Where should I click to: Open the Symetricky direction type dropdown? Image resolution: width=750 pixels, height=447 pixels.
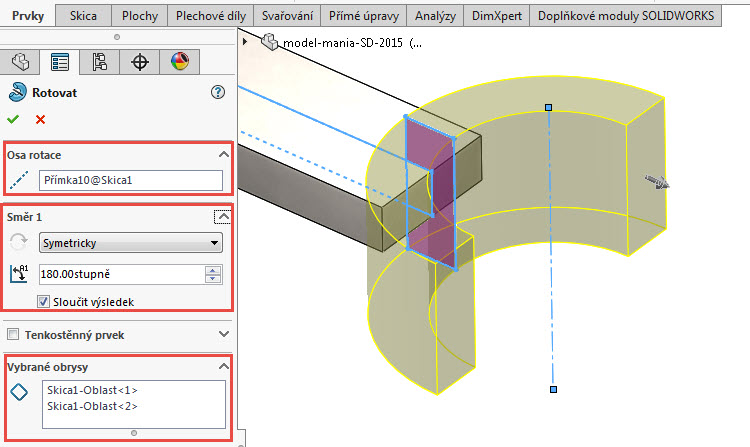130,242
